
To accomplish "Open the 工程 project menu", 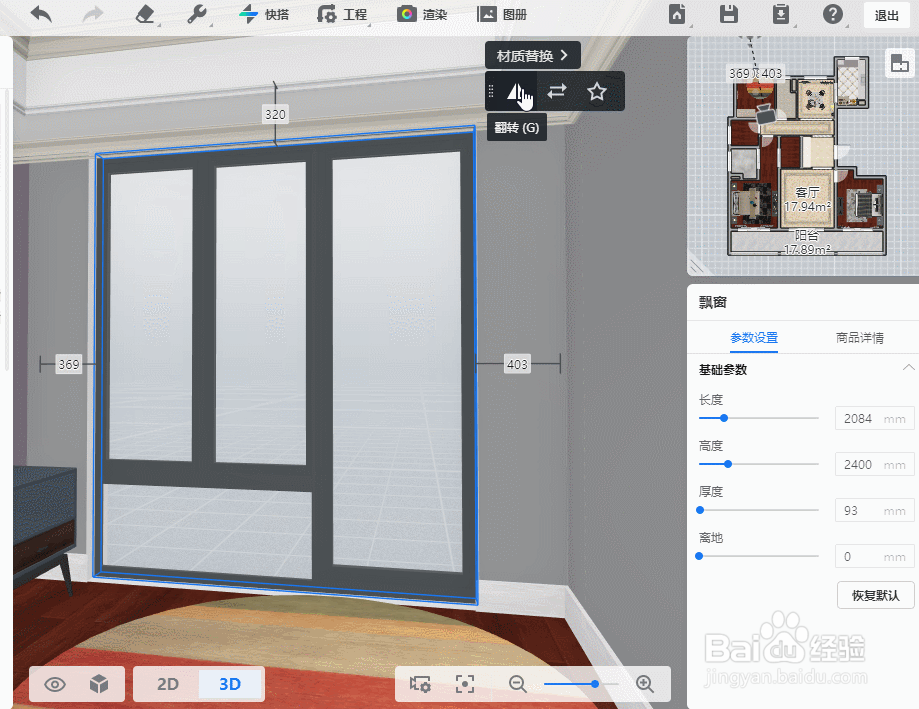I will click(342, 14).
